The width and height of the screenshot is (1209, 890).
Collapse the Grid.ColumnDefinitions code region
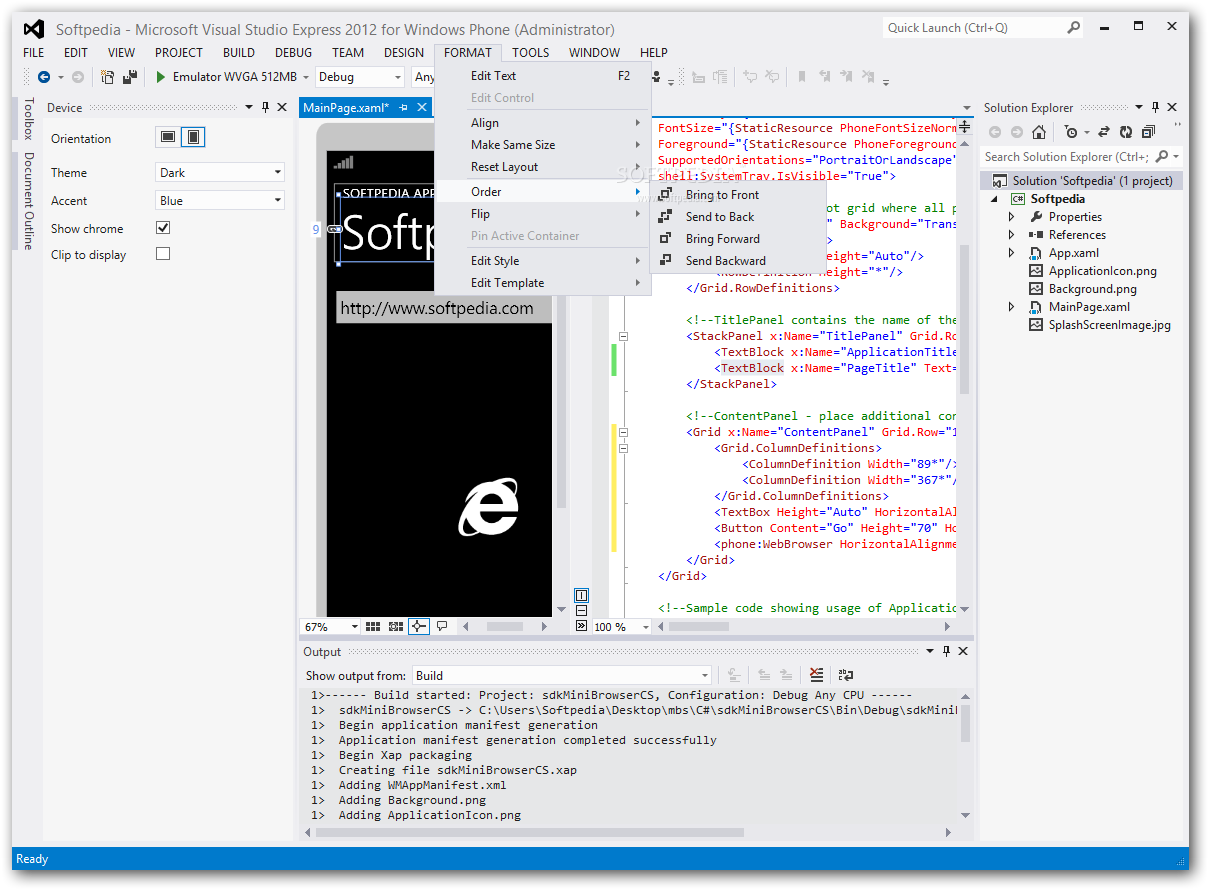[x=623, y=448]
